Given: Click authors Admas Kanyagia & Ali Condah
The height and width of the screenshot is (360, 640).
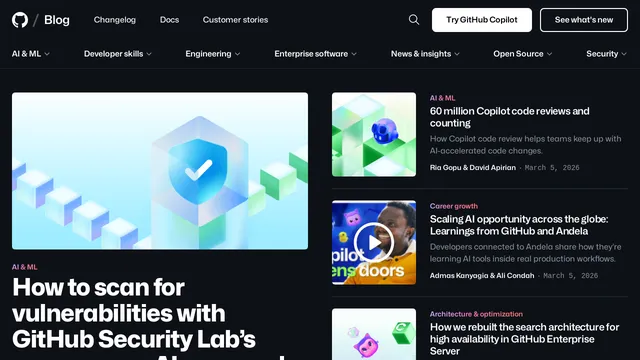Looking at the screenshot, I should [482, 276].
